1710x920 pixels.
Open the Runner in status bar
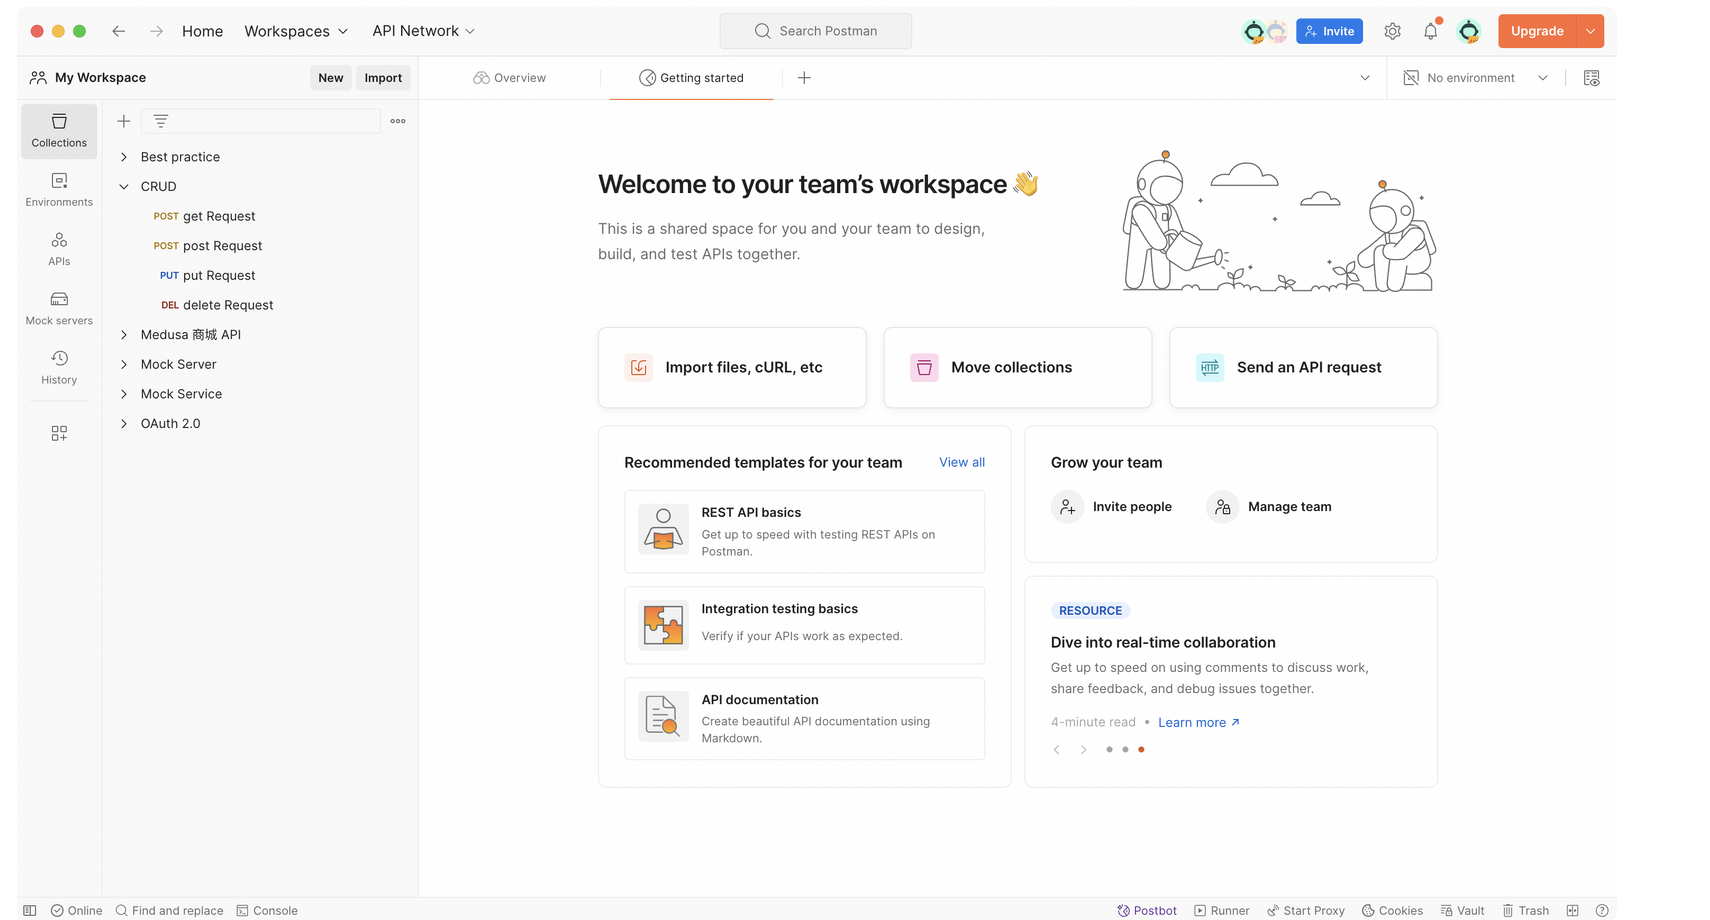(1222, 910)
